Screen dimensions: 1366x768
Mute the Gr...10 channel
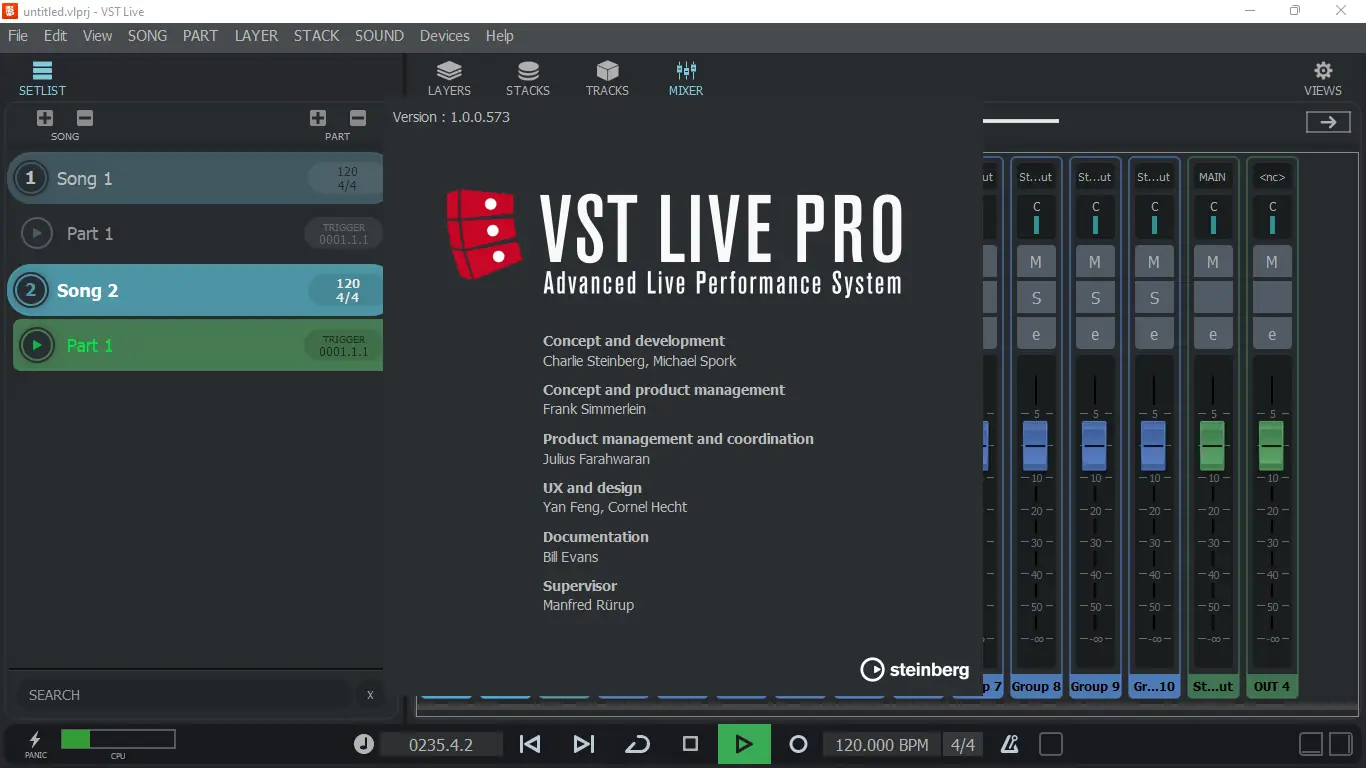[x=1154, y=262]
